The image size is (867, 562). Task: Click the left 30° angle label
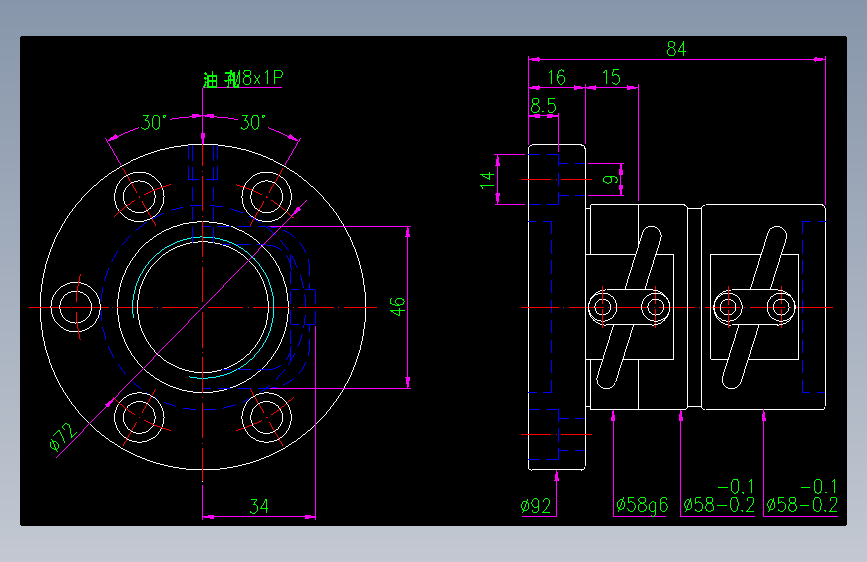tap(154, 122)
